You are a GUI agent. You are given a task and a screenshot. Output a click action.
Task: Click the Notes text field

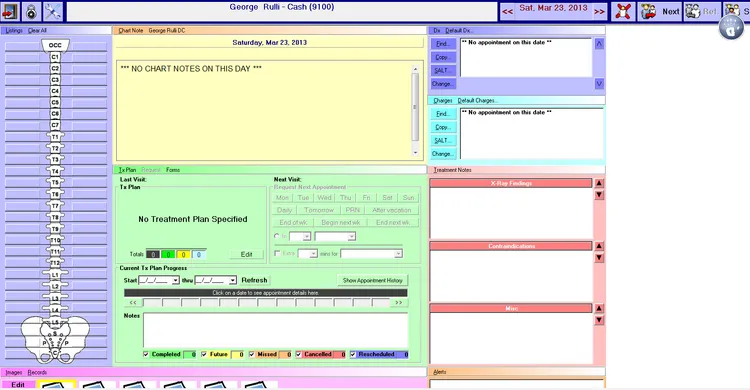(275, 330)
